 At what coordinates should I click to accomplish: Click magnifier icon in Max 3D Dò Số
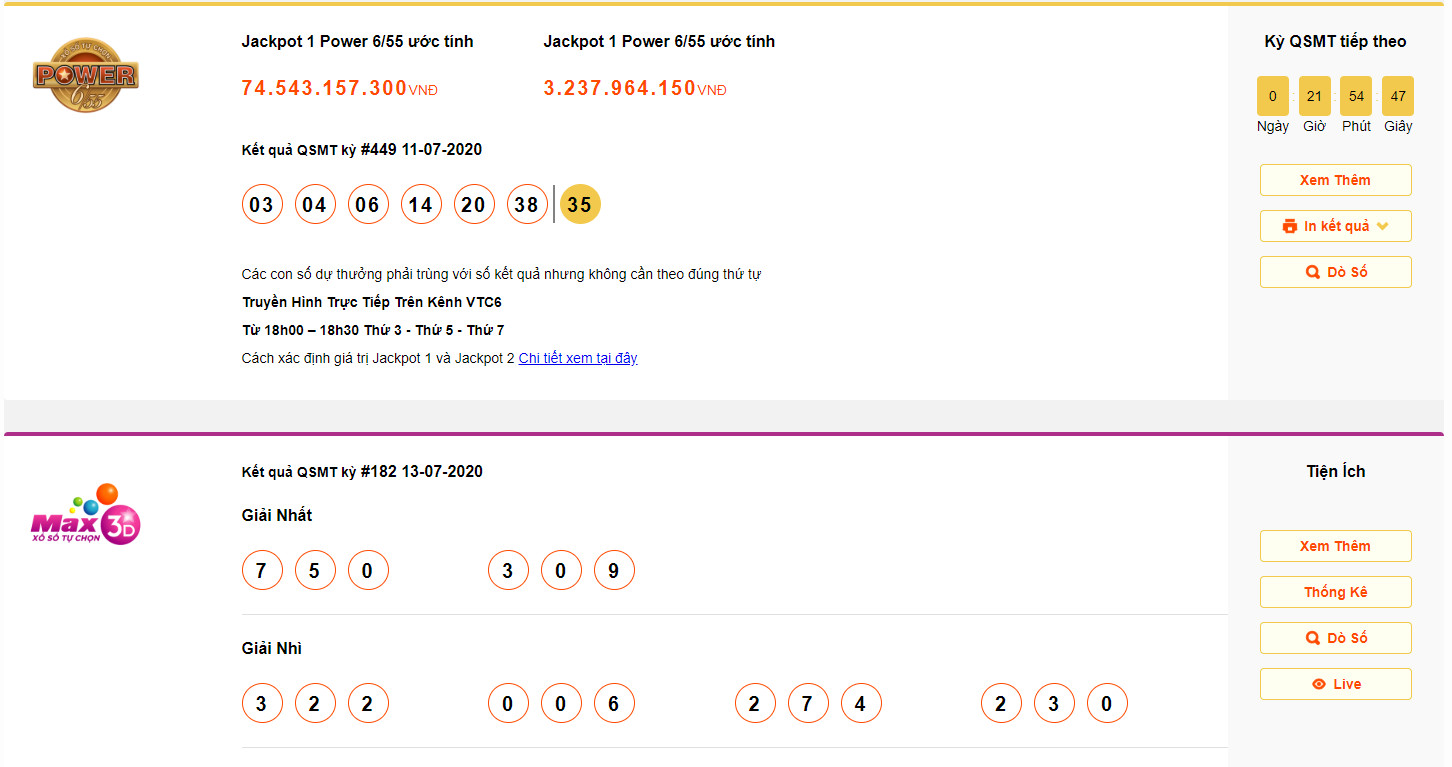pyautogui.click(x=1313, y=638)
